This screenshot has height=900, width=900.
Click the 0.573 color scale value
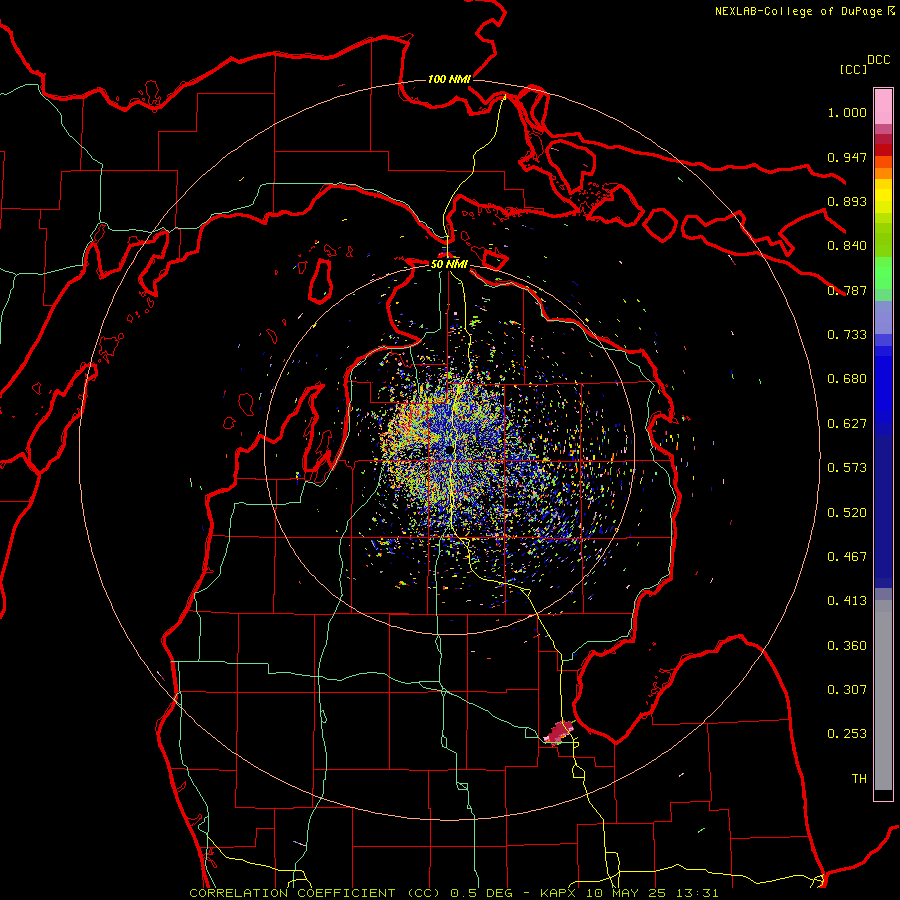(x=847, y=468)
